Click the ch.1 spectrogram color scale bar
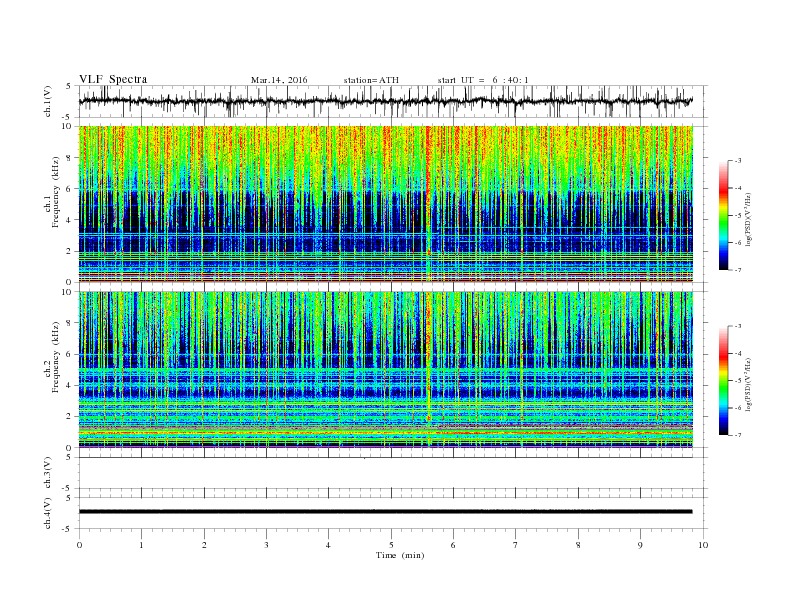Screen dimensions: 792x612 tap(723, 215)
